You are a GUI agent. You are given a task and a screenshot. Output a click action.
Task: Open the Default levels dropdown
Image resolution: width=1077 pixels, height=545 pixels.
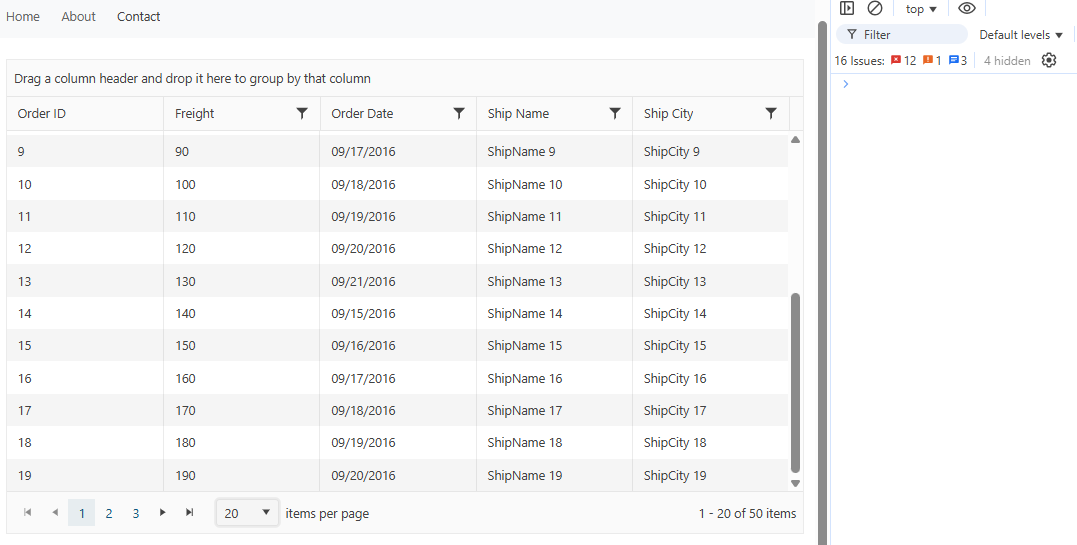pyautogui.click(x=1020, y=35)
